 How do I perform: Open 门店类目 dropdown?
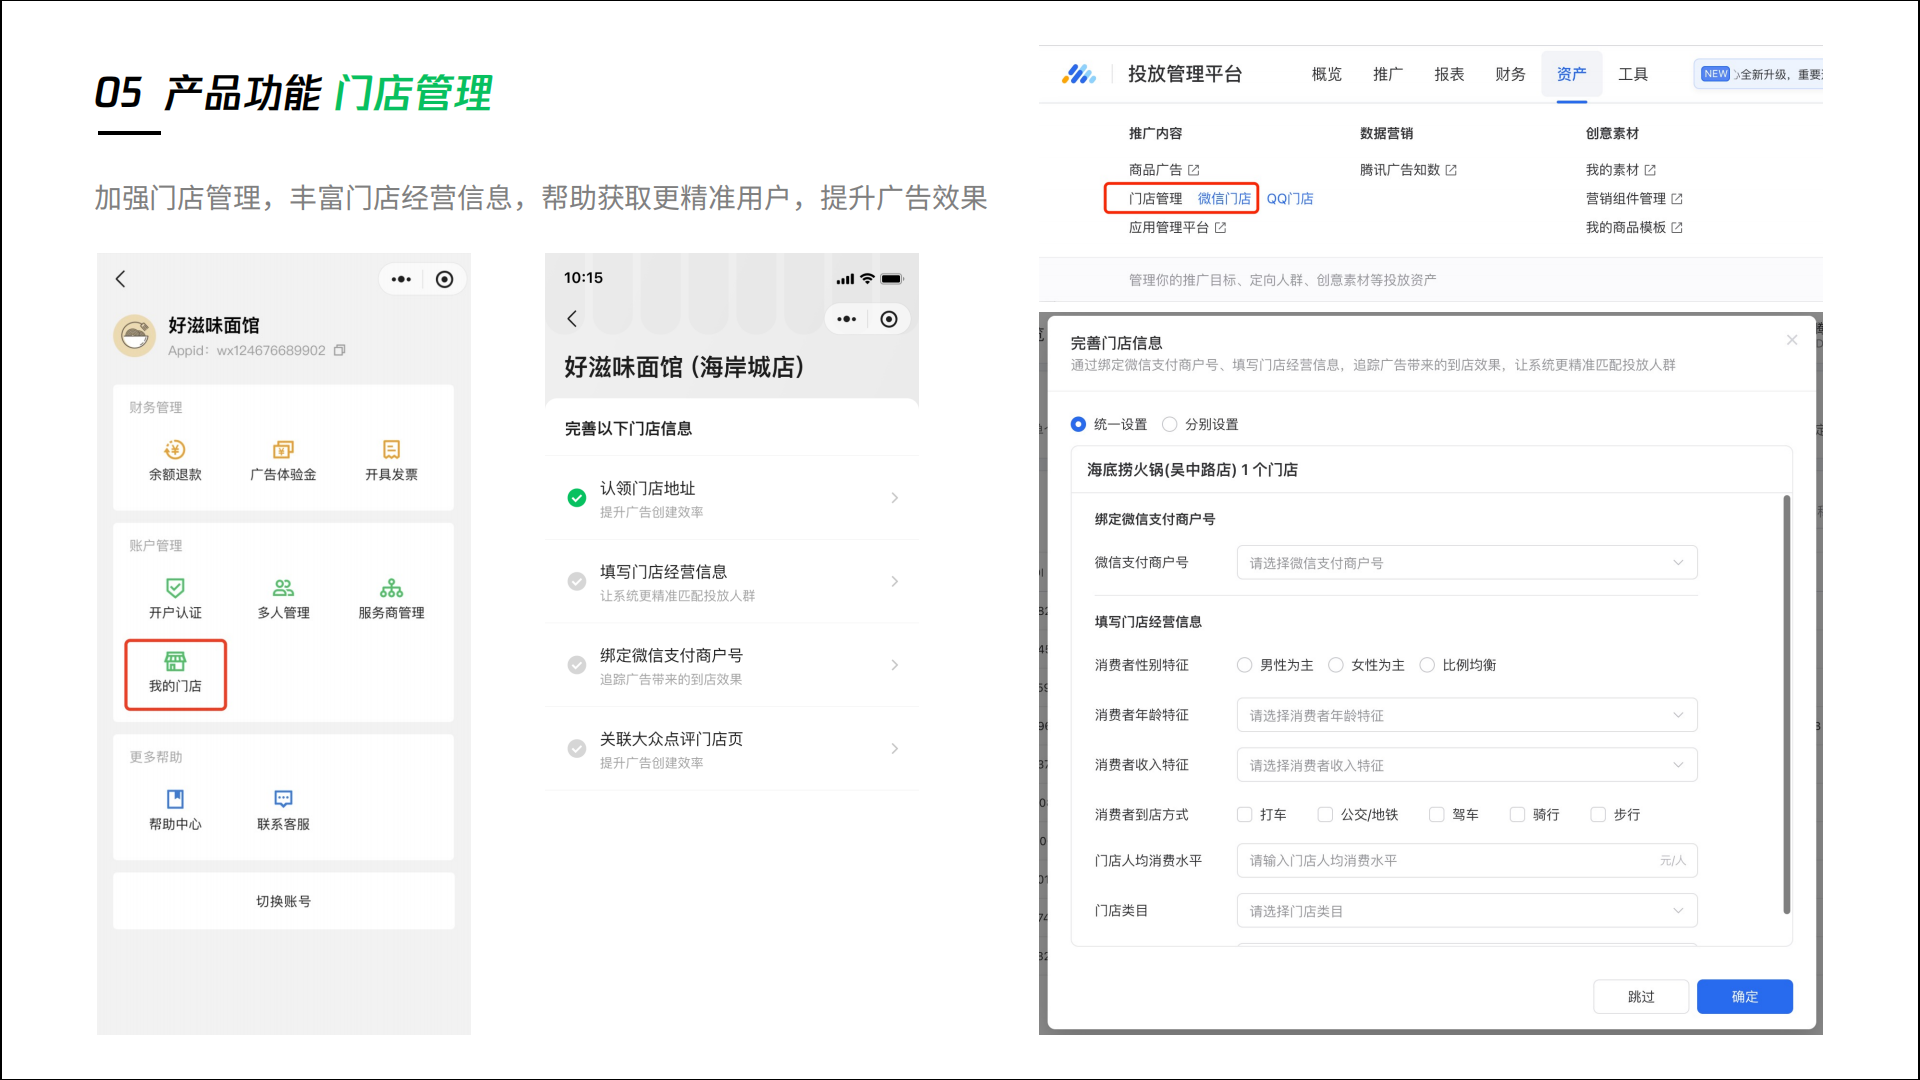pyautogui.click(x=1467, y=911)
